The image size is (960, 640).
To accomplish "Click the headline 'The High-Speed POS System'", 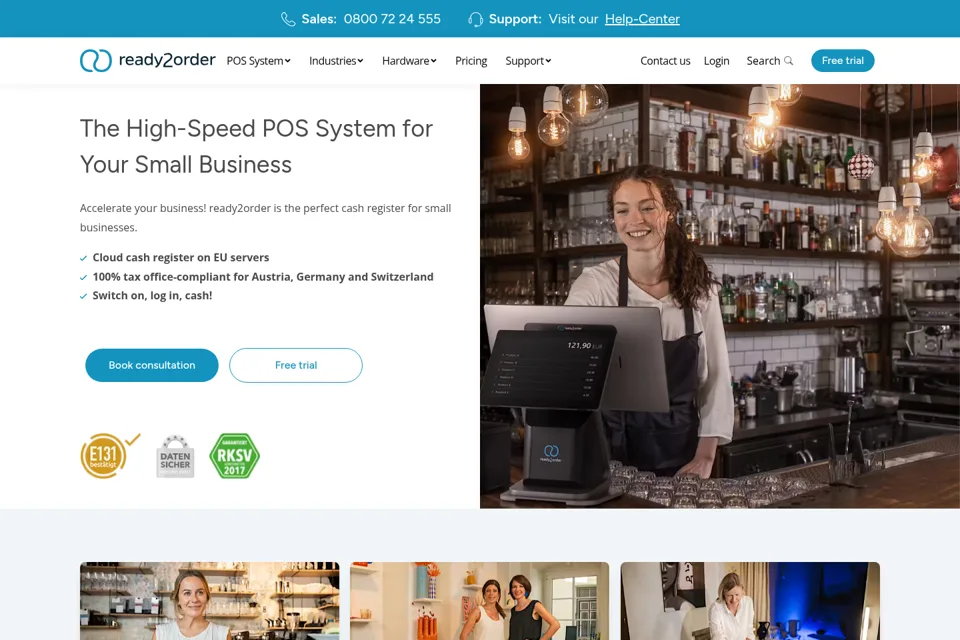I will click(x=256, y=146).
